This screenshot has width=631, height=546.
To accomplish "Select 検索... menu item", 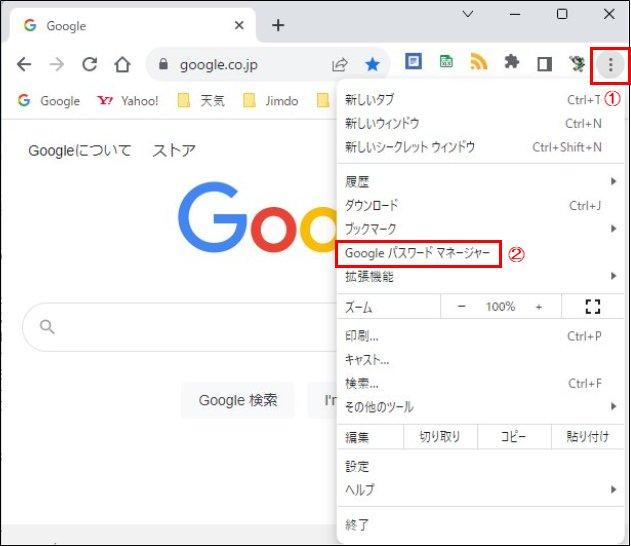I will (480, 383).
